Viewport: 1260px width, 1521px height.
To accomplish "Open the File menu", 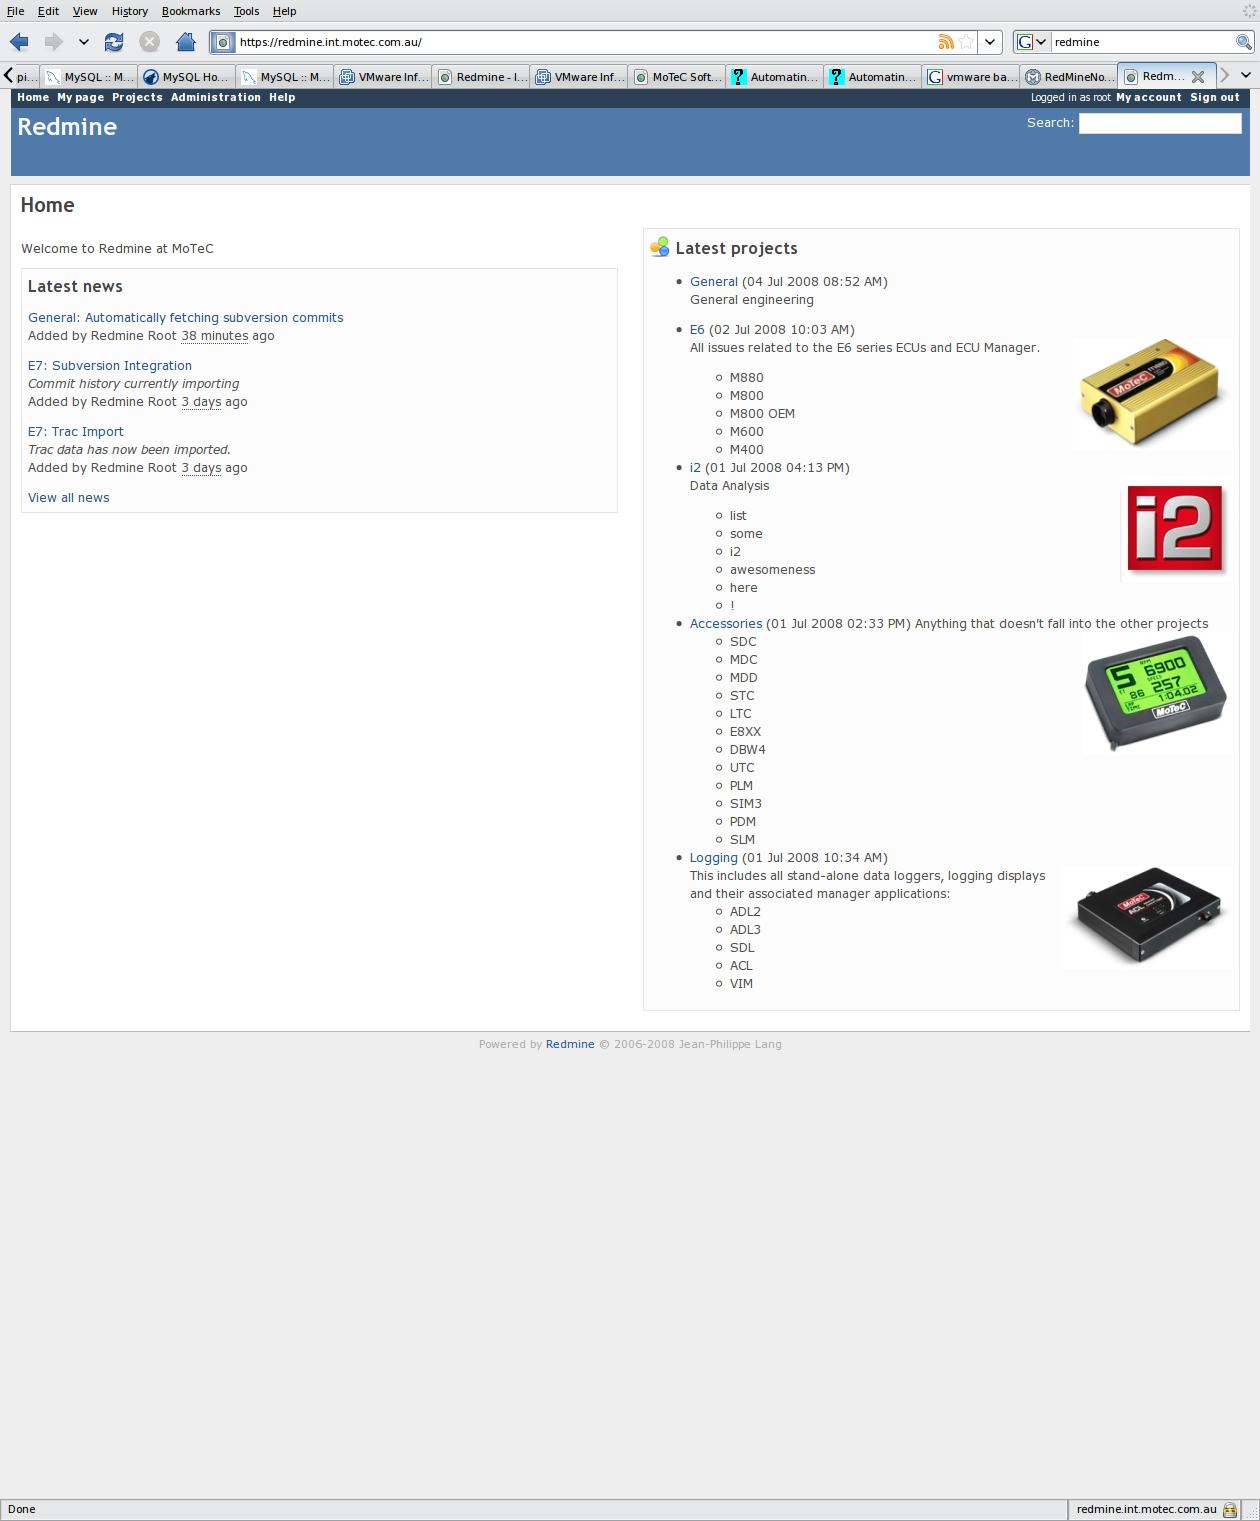I will (16, 11).
